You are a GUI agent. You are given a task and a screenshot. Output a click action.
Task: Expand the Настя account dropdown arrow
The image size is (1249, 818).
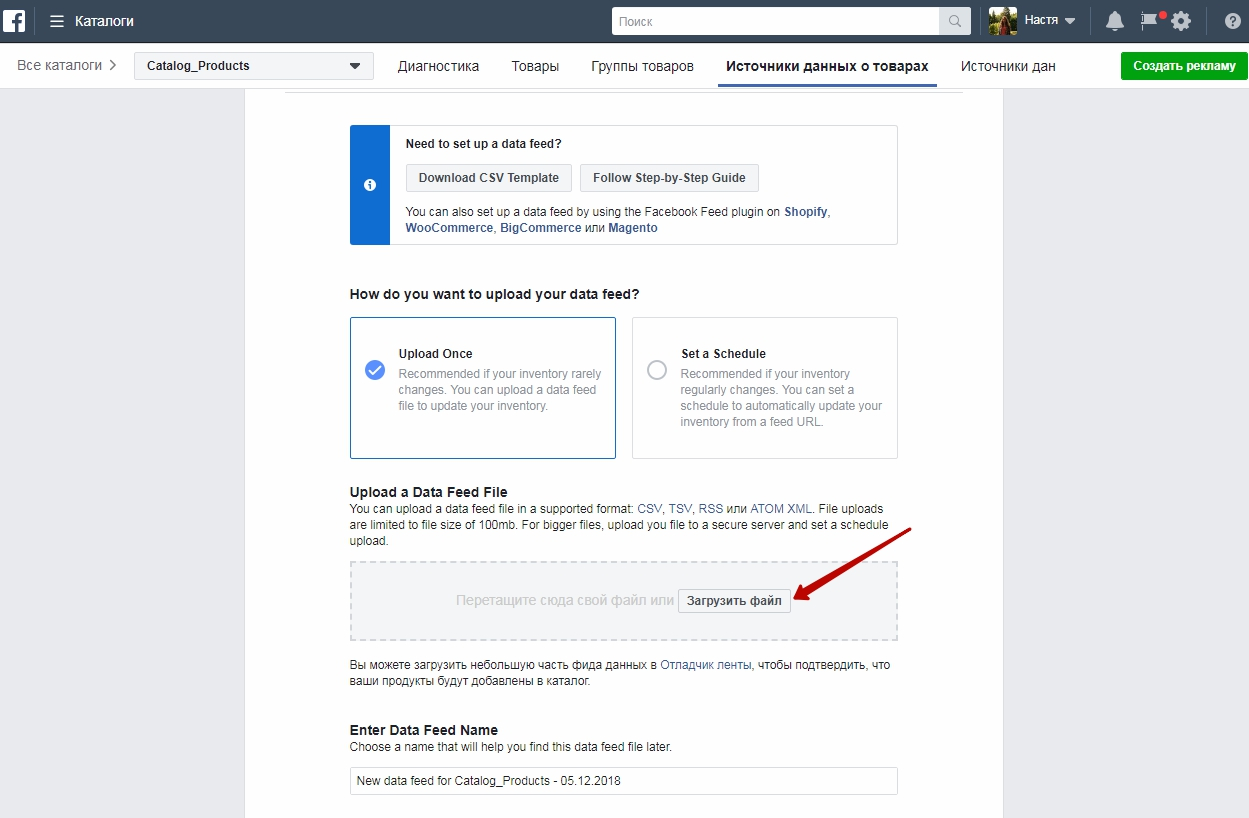1070,21
